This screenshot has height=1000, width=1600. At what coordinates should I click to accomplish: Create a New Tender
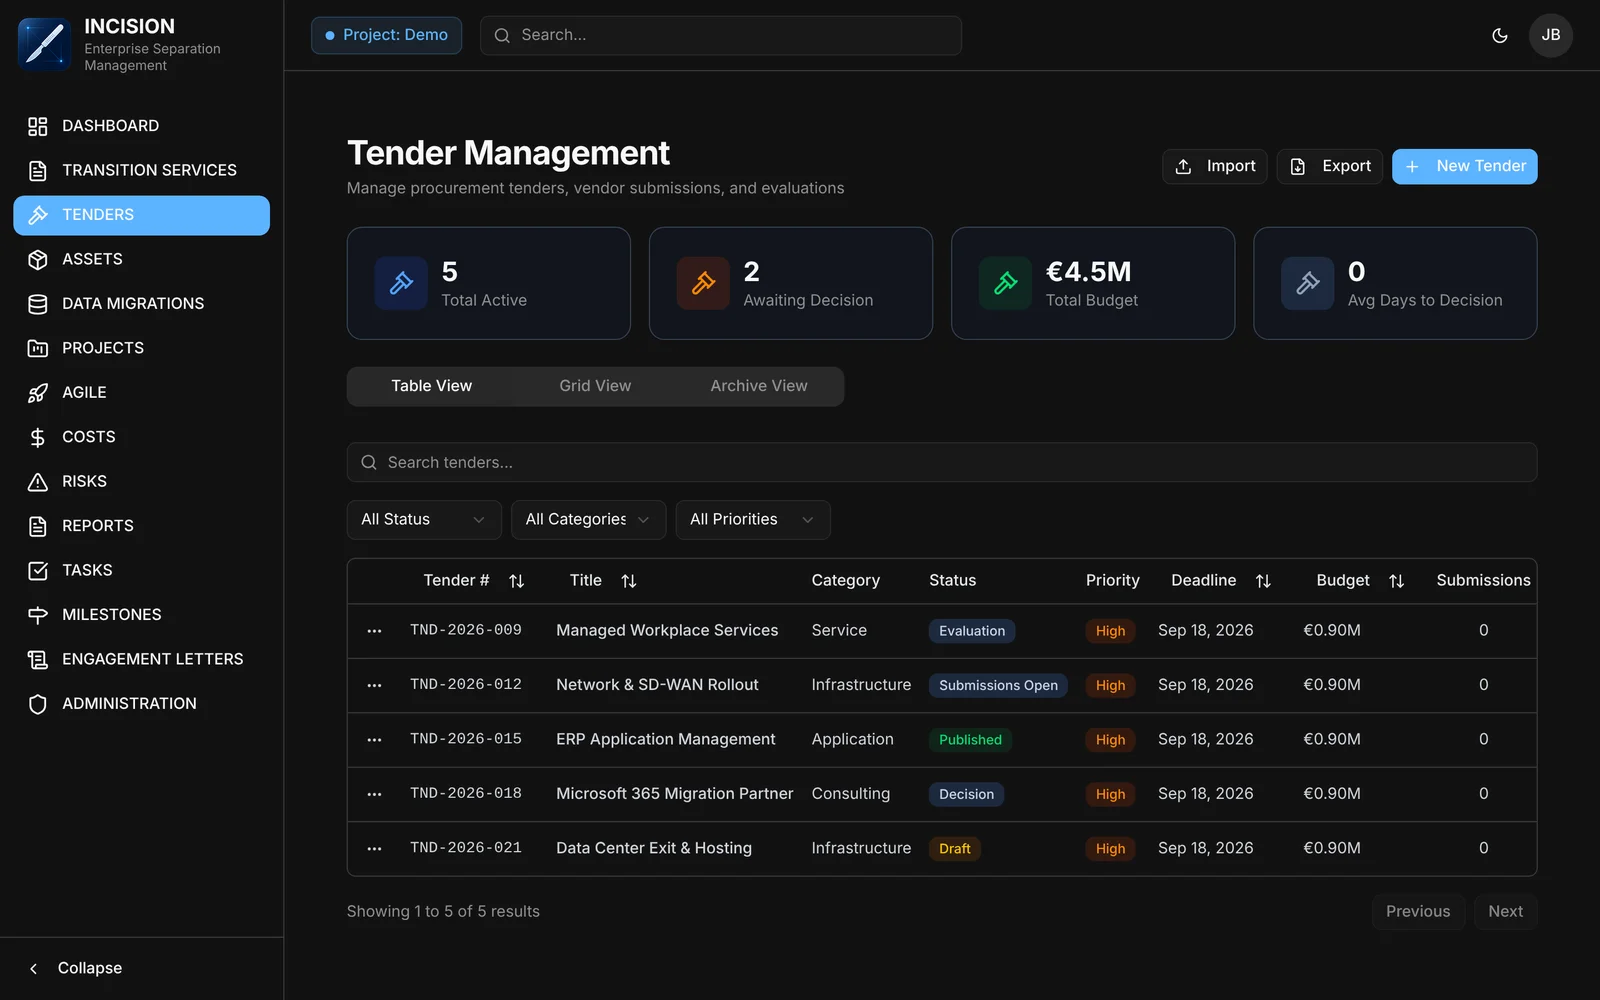pyautogui.click(x=1464, y=166)
